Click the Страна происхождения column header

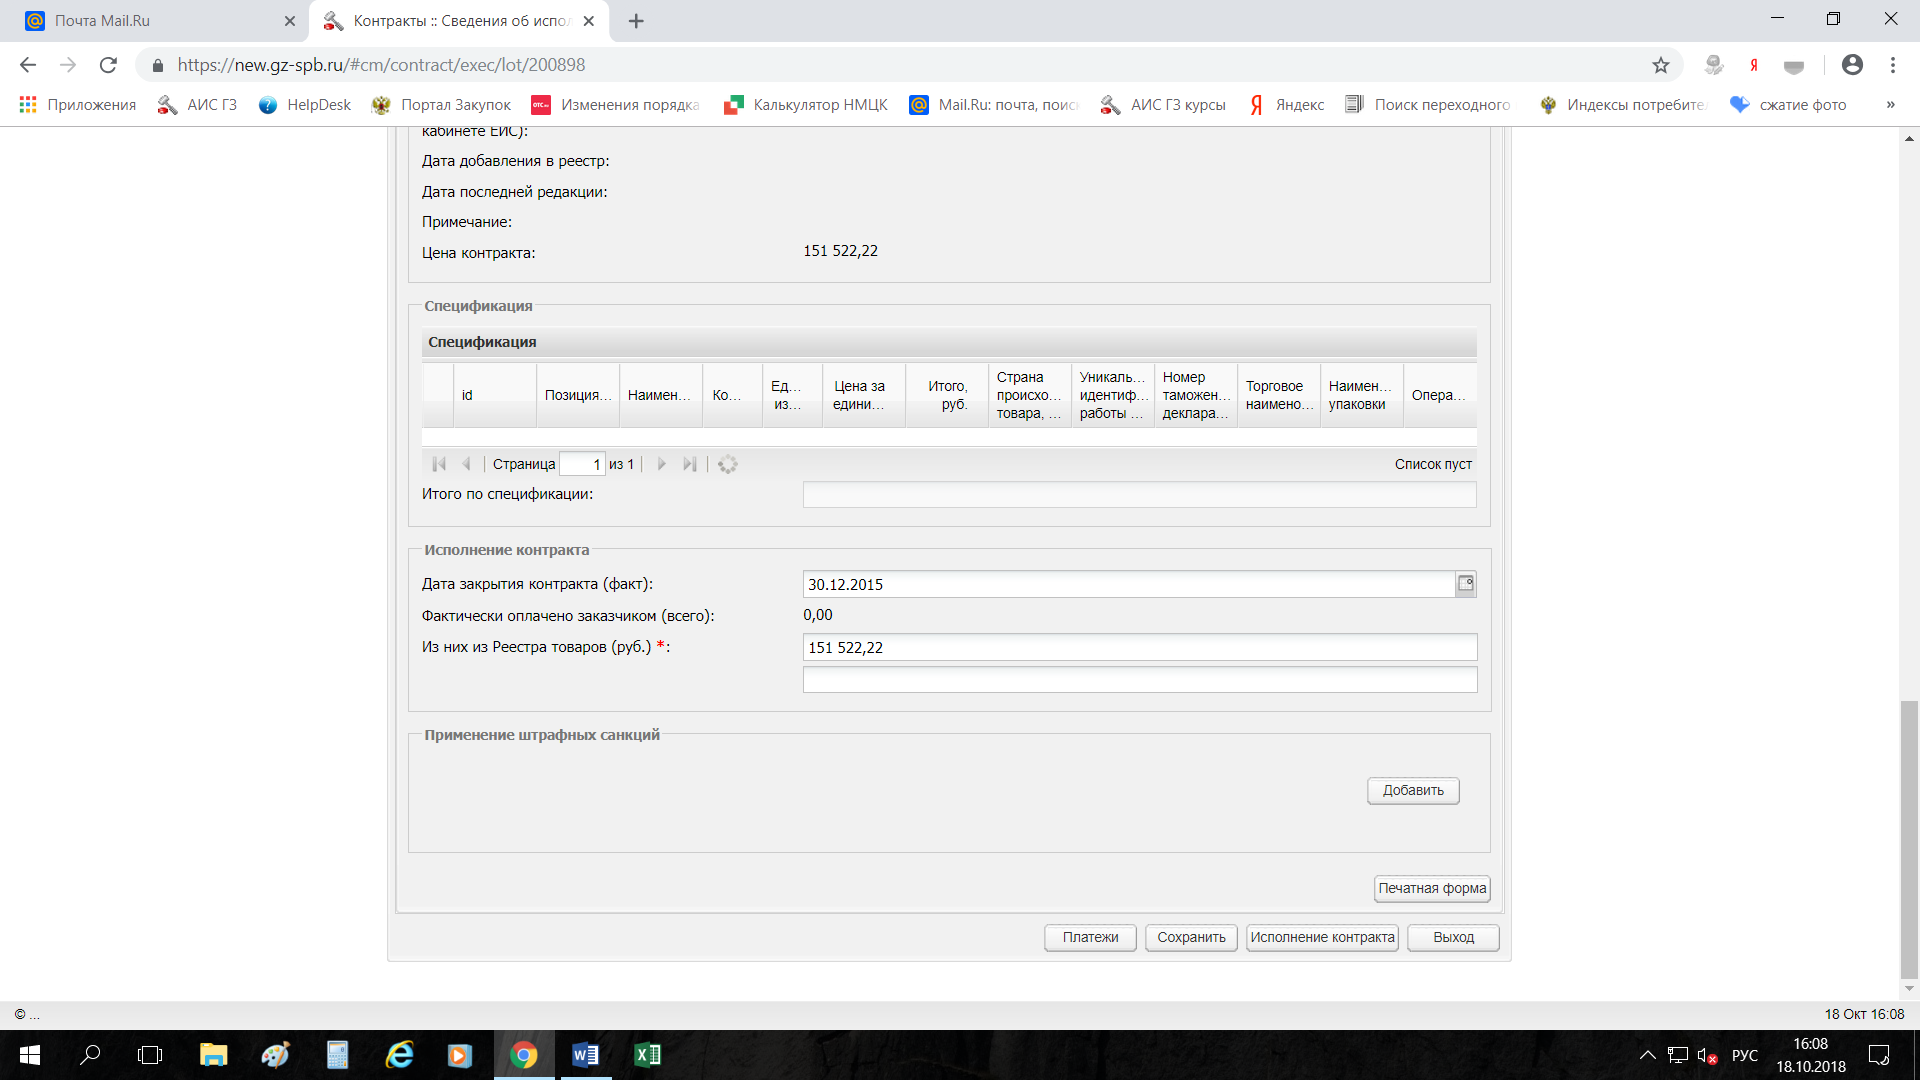(x=1030, y=395)
